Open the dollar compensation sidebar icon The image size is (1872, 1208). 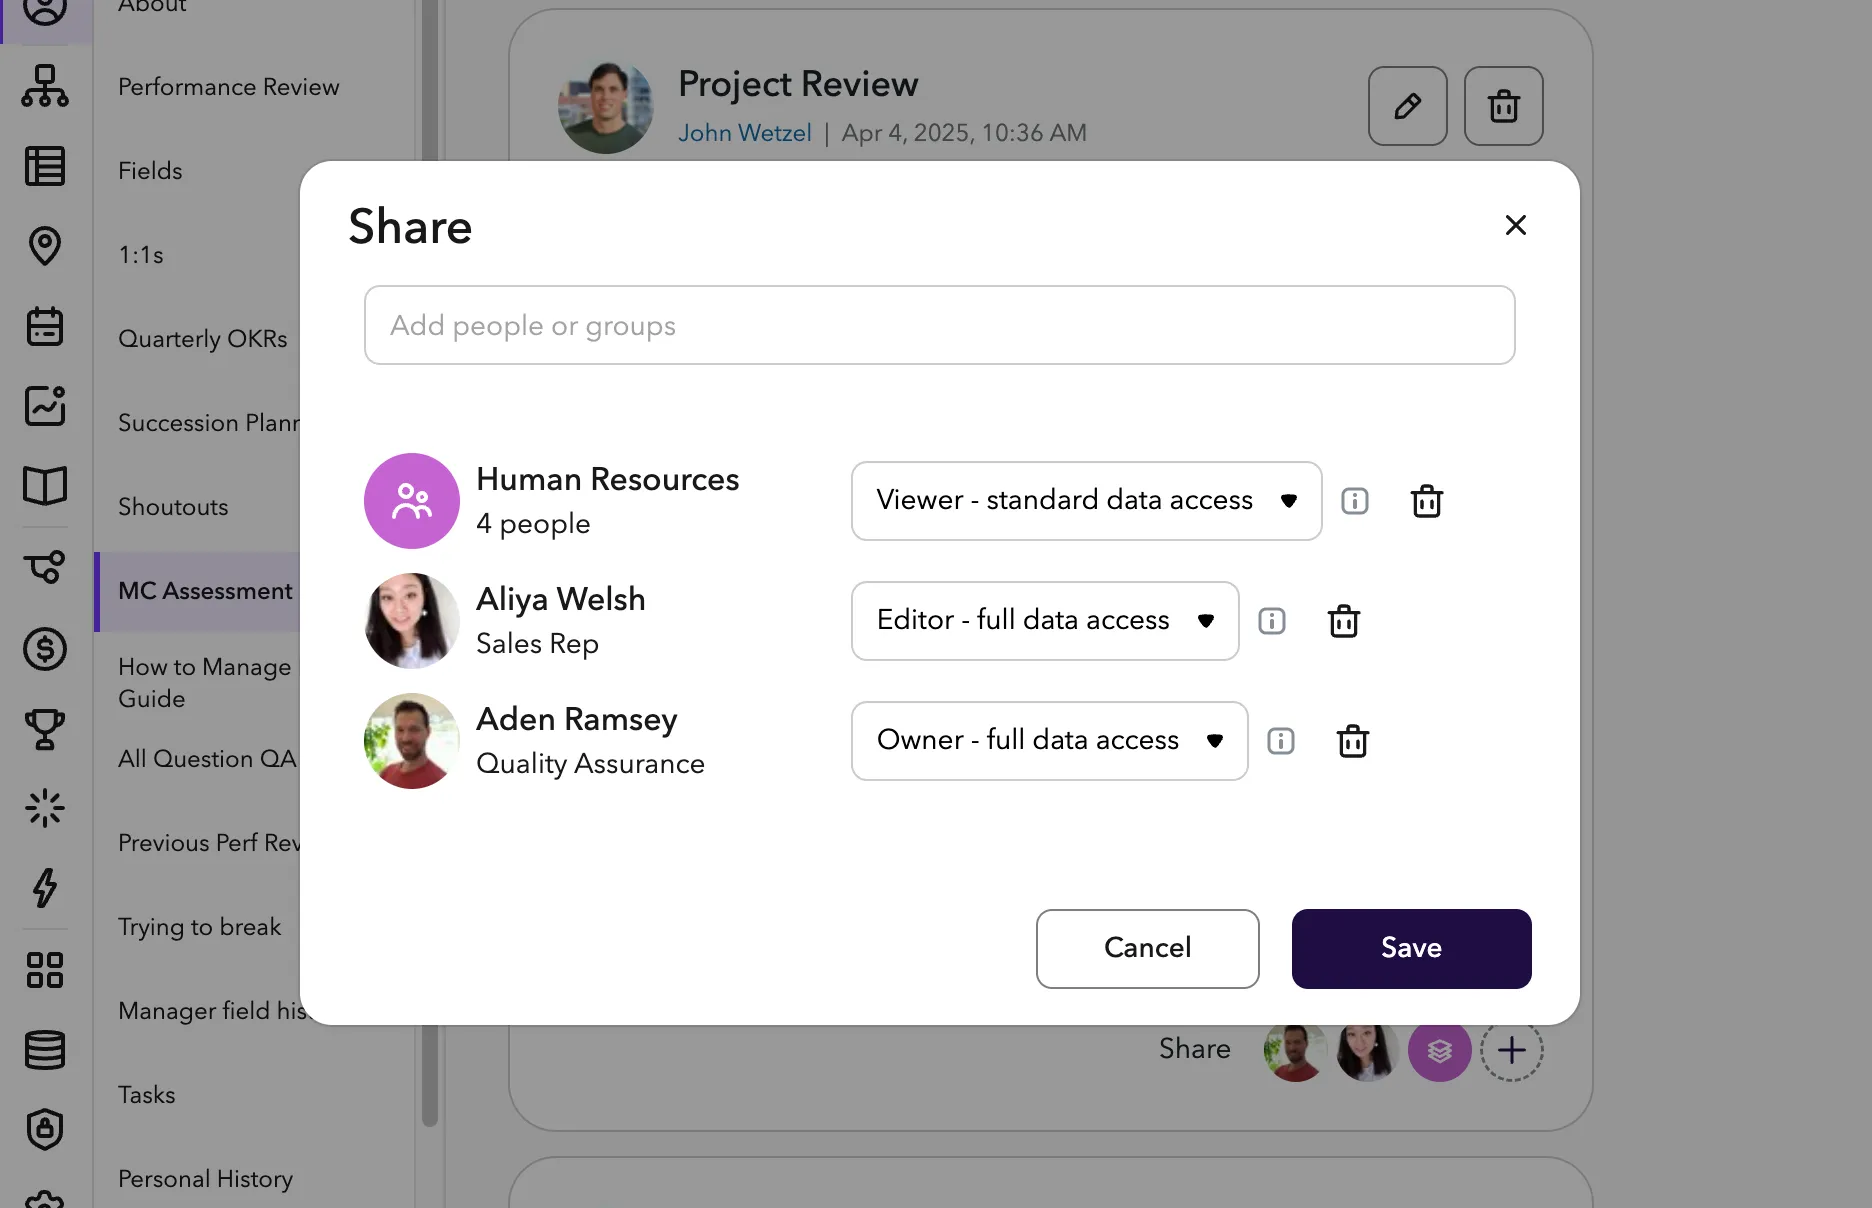click(x=45, y=649)
